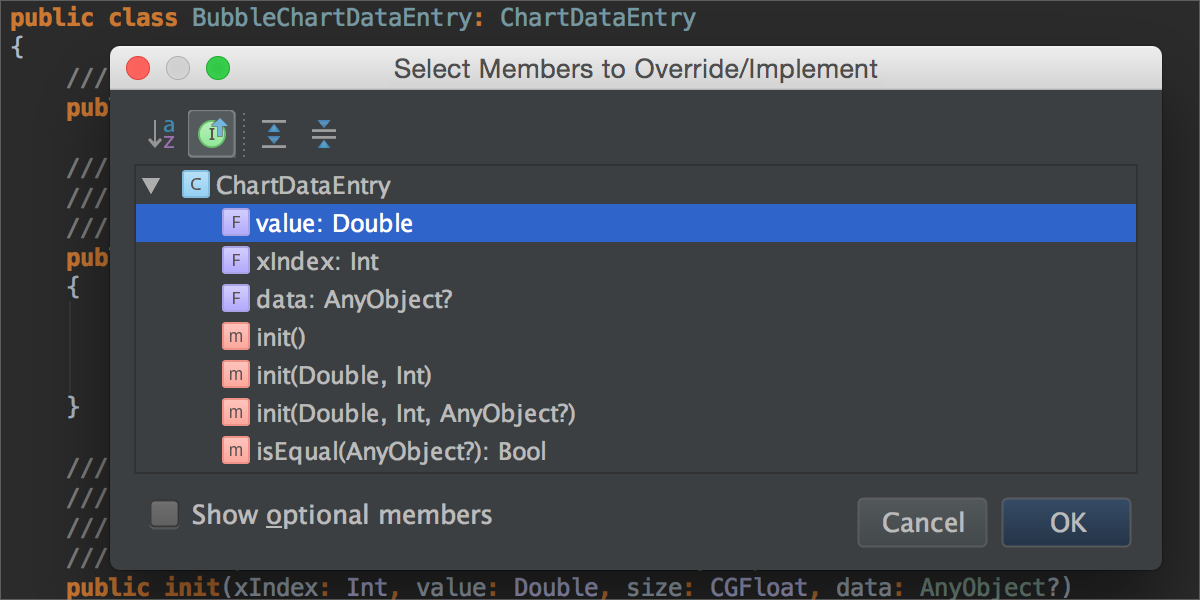Select isEqual(AnyObject?): Bool method
The image size is (1200, 600).
401,452
